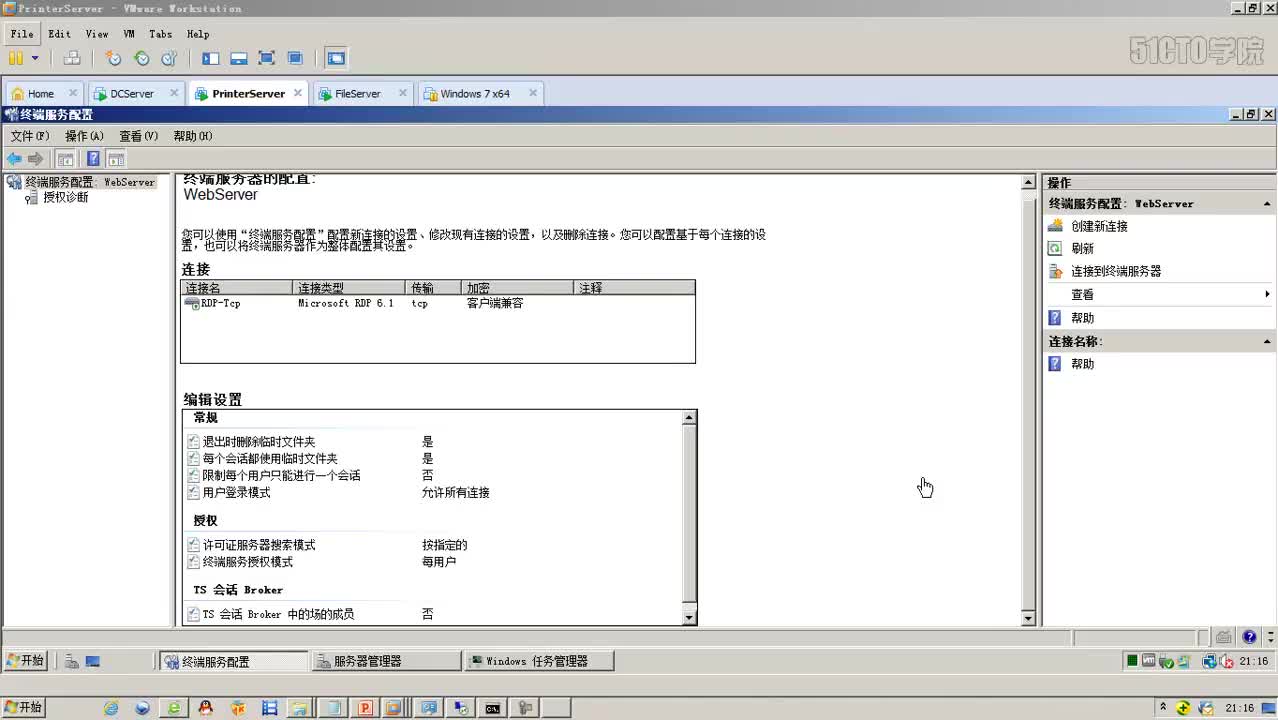Switch to 服务器管理器 taskbar window
This screenshot has height=720, width=1278.
tap(385, 661)
